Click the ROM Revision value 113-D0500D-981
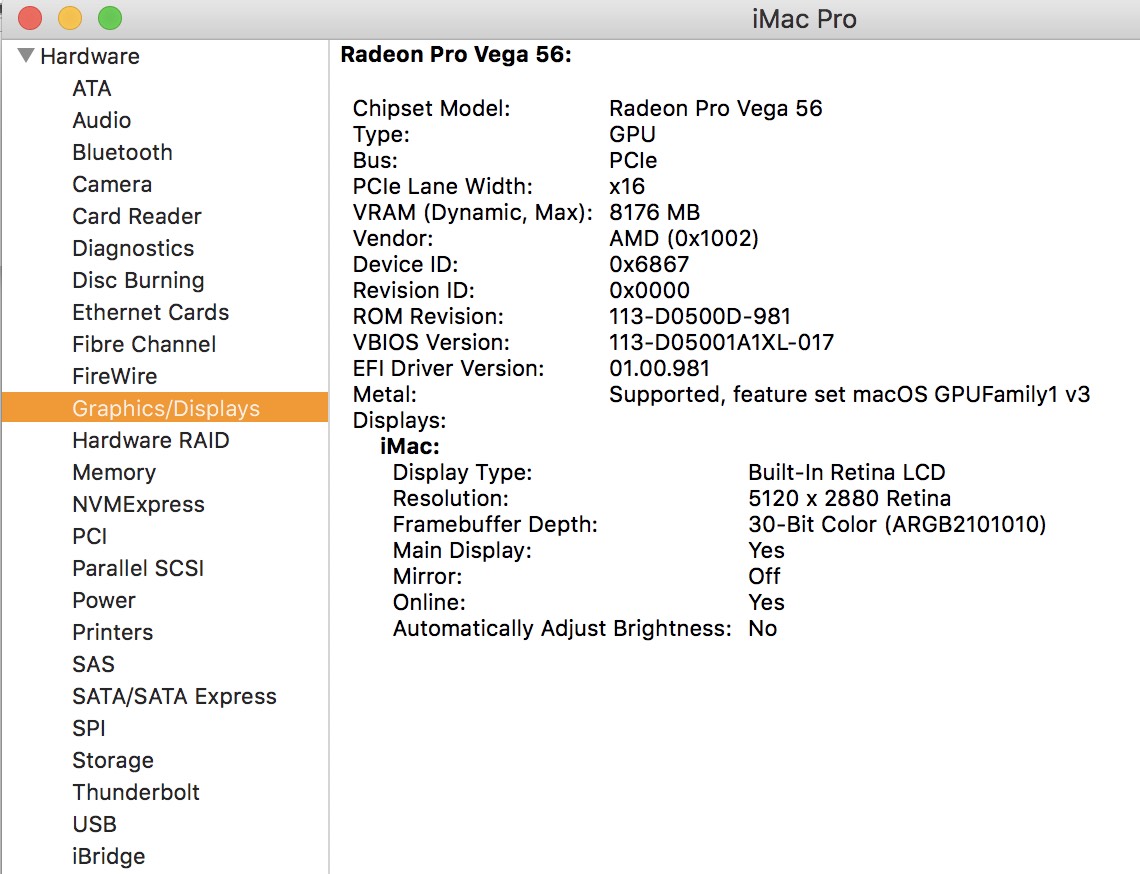Screen dimensions: 1140x874 [700, 316]
